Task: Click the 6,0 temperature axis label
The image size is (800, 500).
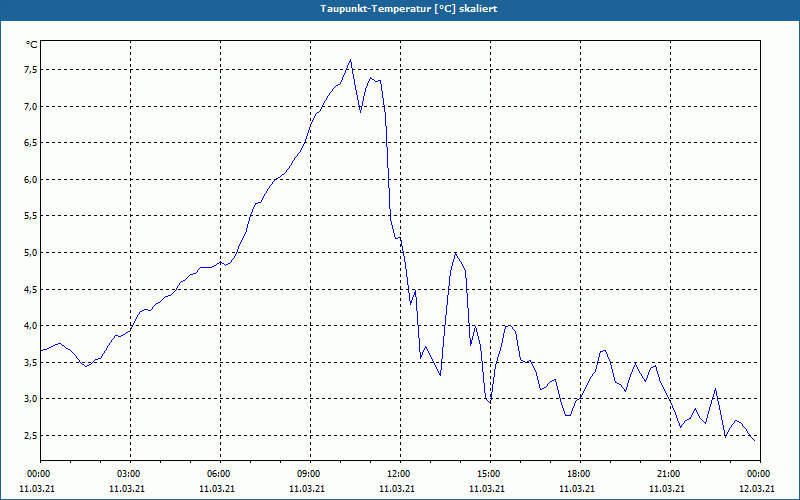Action: coord(31,179)
